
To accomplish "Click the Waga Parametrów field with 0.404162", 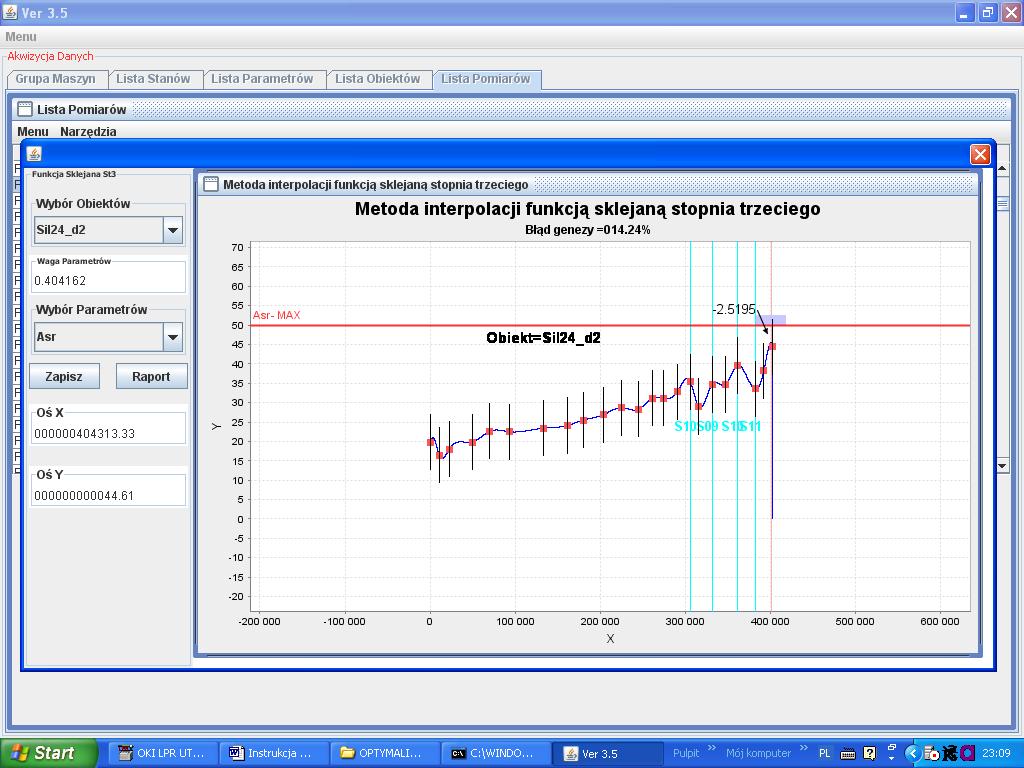I will tap(108, 280).
